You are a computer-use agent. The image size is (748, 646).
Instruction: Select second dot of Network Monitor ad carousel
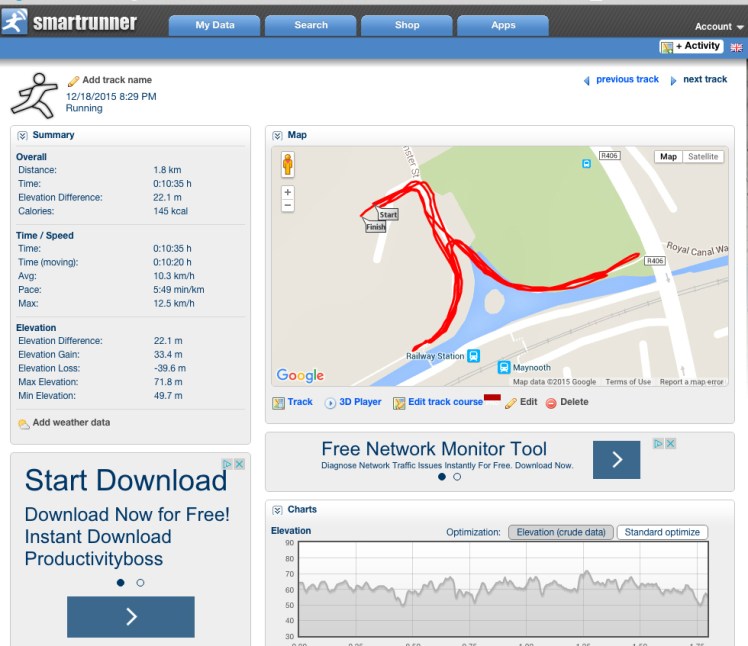coord(457,477)
